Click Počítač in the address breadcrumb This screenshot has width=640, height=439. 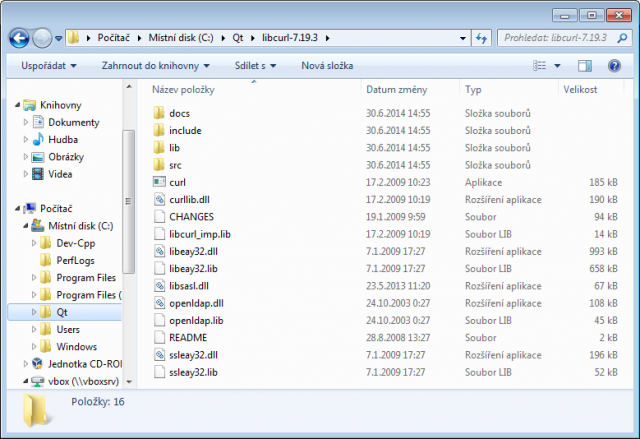pyautogui.click(x=113, y=38)
